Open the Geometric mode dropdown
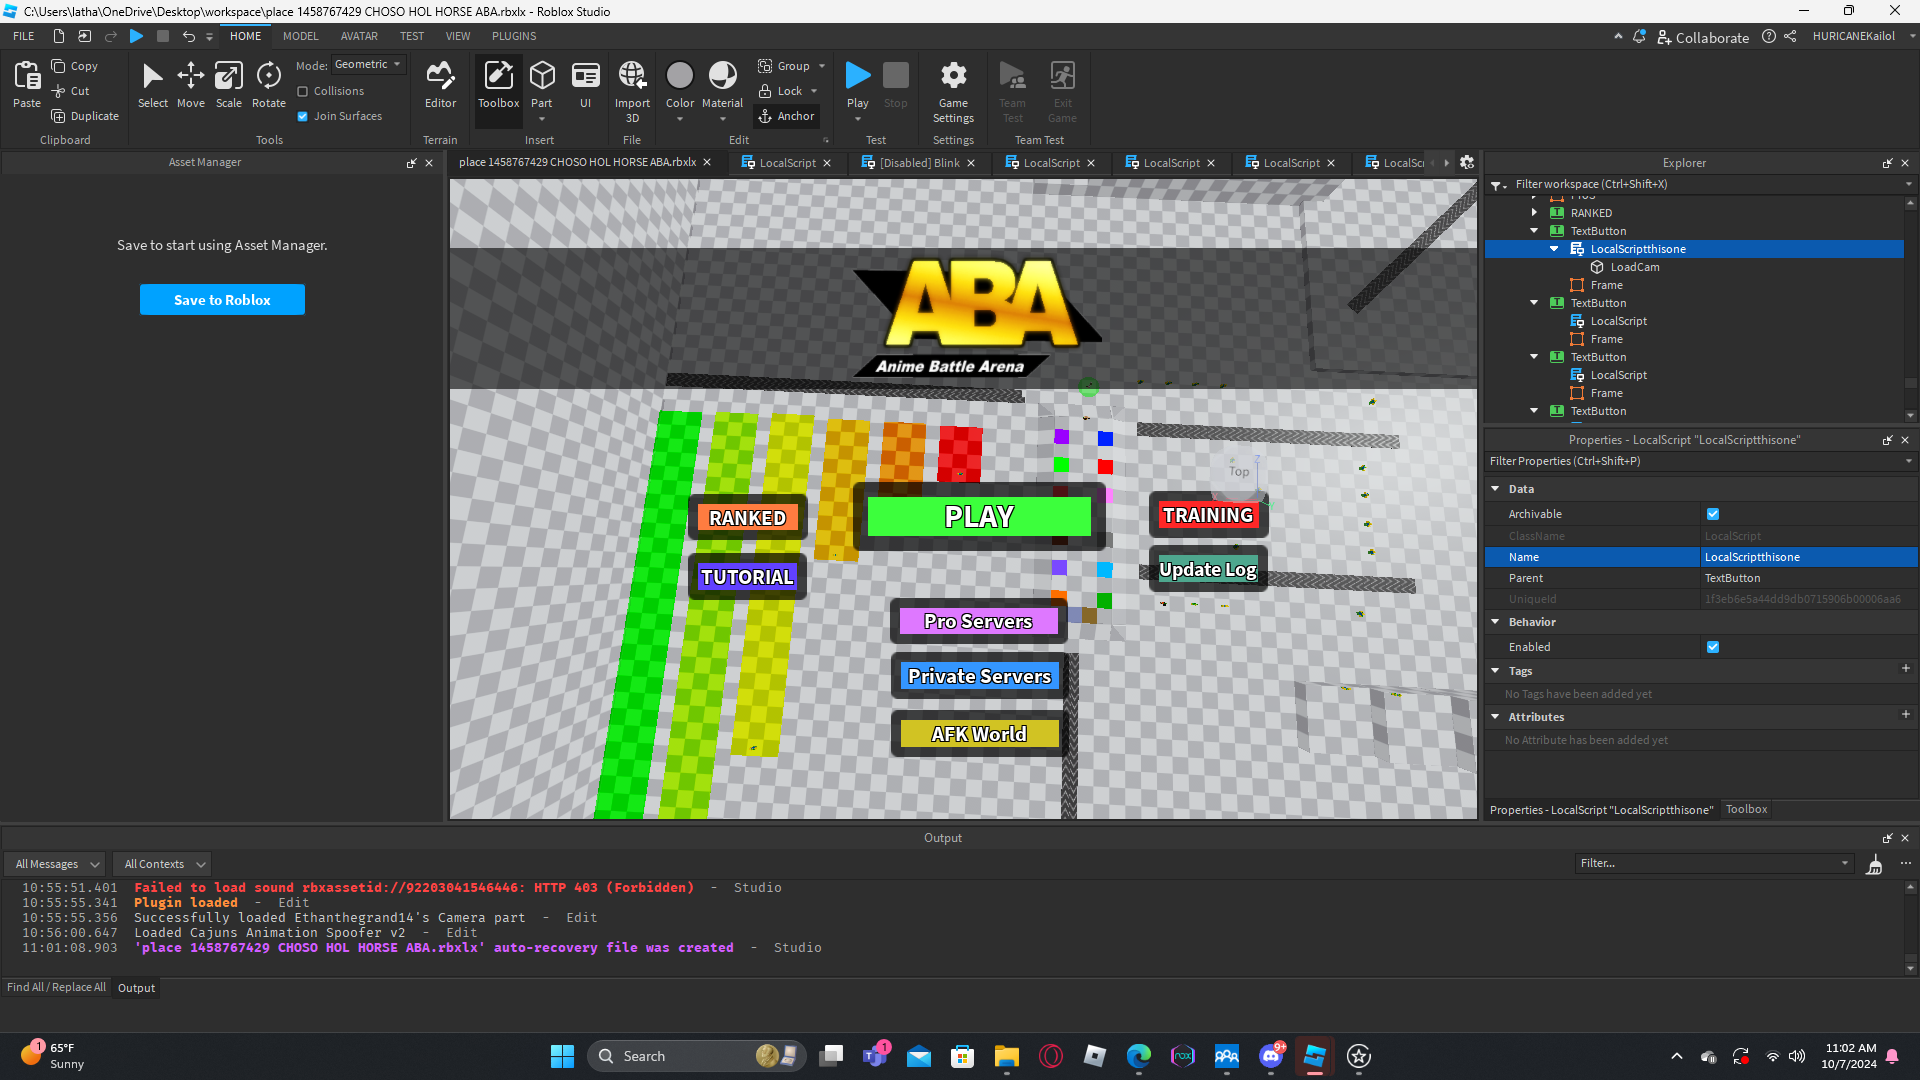The height and width of the screenshot is (1080, 1920). [368, 64]
